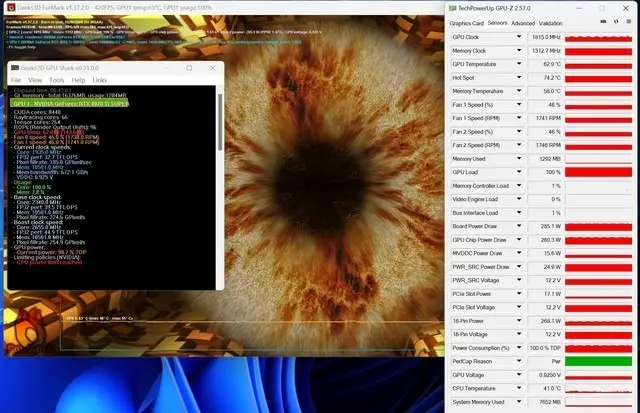
Task: Expand the Fan 2 Speed (%) dropdown
Action: tap(519, 131)
